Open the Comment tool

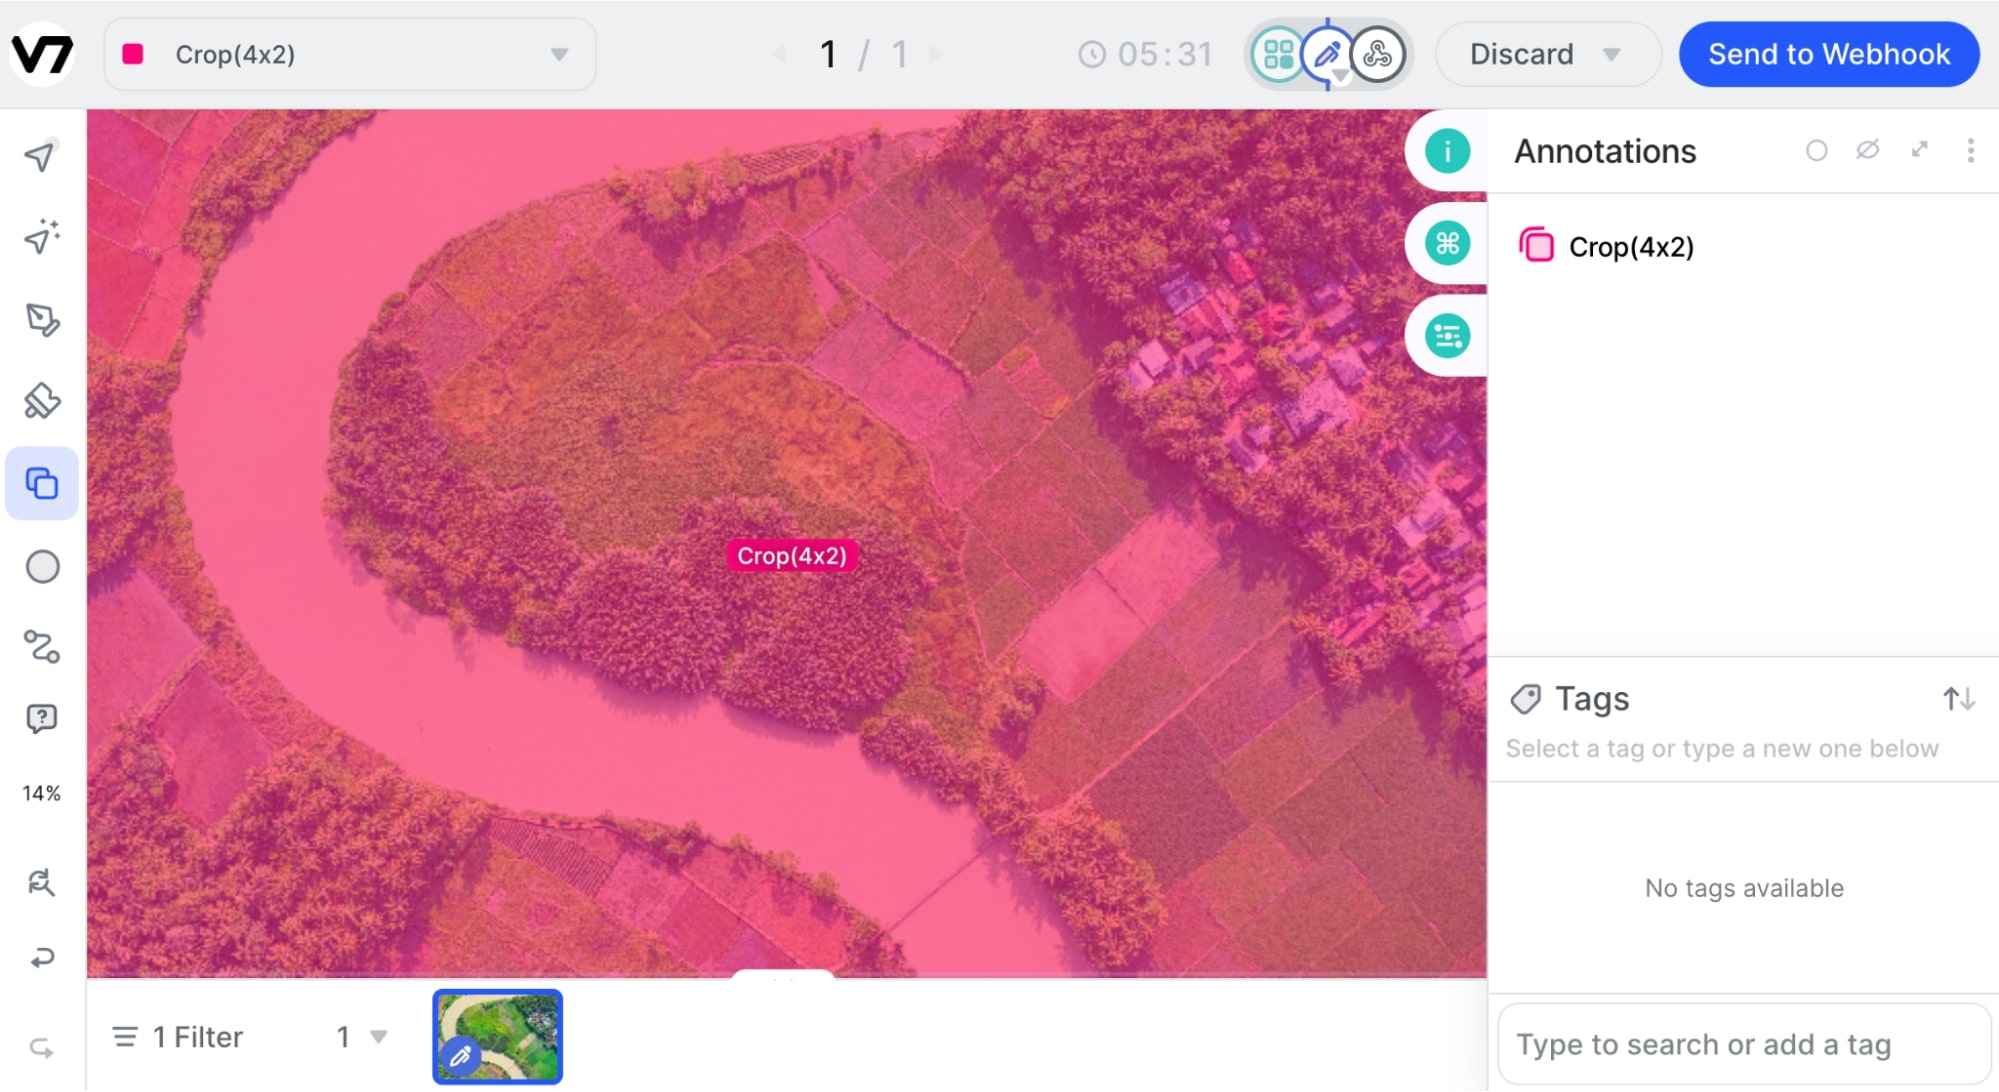point(41,719)
